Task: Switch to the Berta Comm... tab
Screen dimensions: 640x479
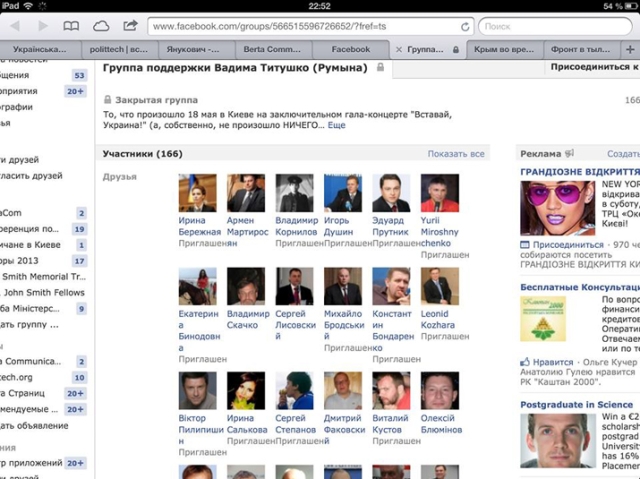Action: 273,48
